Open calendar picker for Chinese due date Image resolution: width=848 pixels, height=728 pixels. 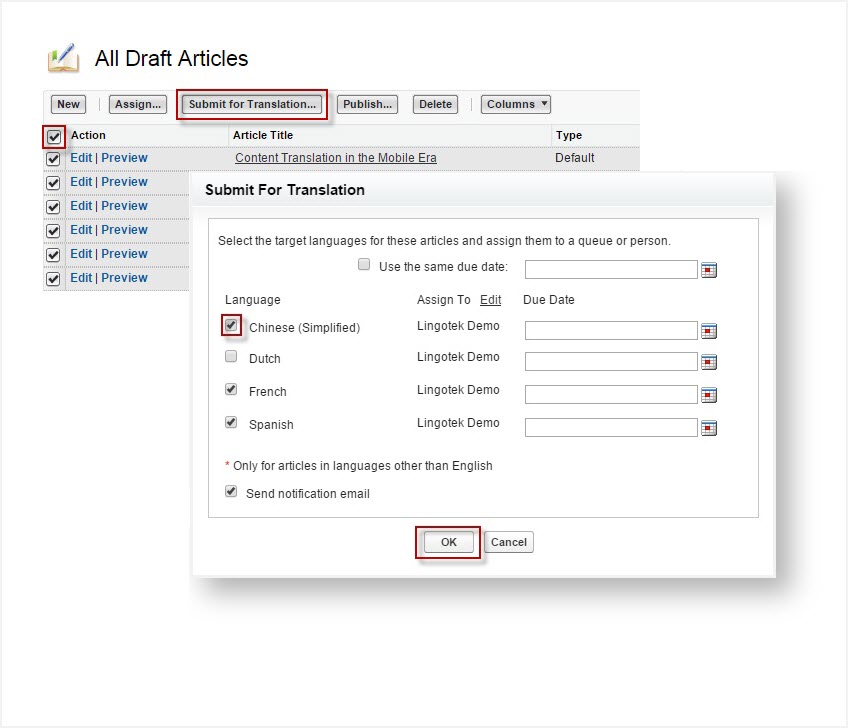pyautogui.click(x=709, y=331)
